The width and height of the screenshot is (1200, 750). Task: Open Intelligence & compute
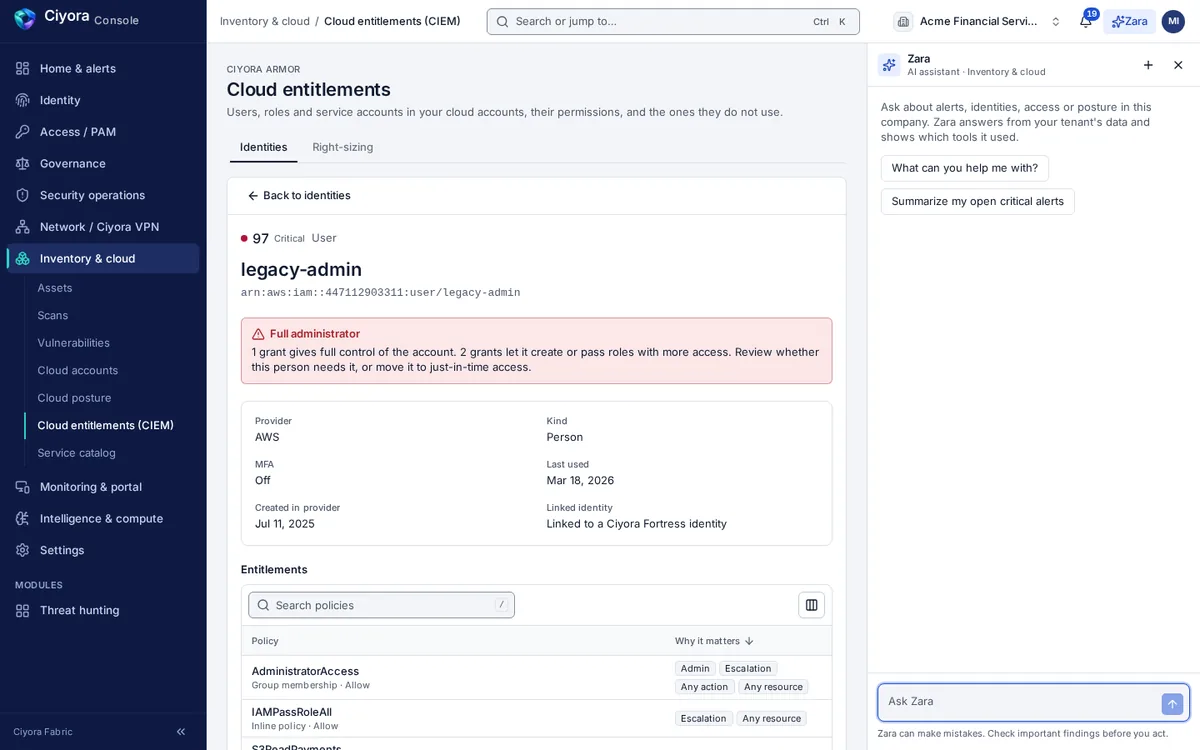103,518
